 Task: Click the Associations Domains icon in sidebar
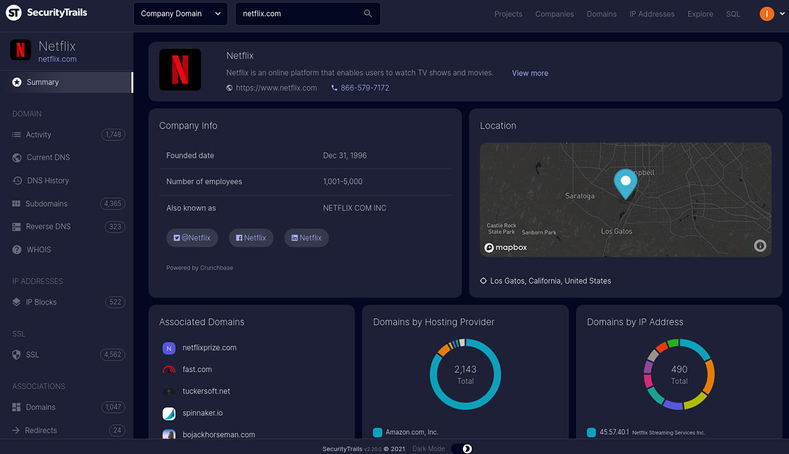[x=16, y=407]
